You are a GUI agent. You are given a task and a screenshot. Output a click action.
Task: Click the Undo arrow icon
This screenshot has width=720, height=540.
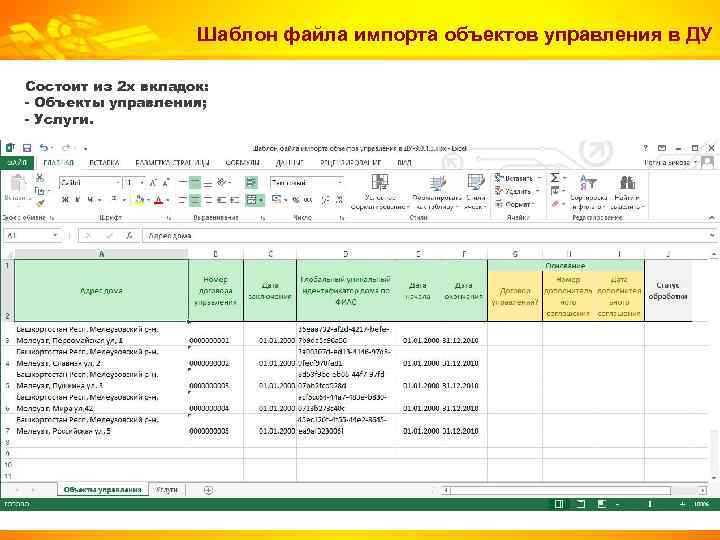(x=43, y=148)
